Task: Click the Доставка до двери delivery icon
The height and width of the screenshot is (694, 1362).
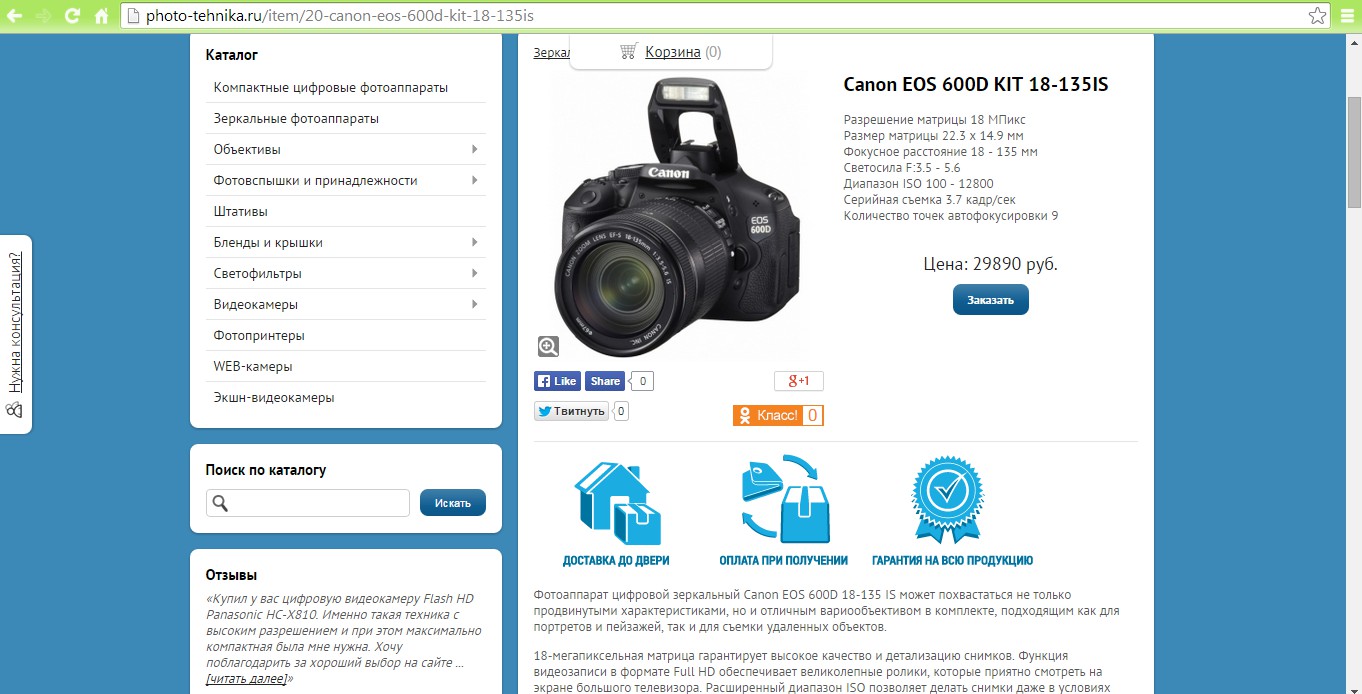Action: [x=614, y=498]
